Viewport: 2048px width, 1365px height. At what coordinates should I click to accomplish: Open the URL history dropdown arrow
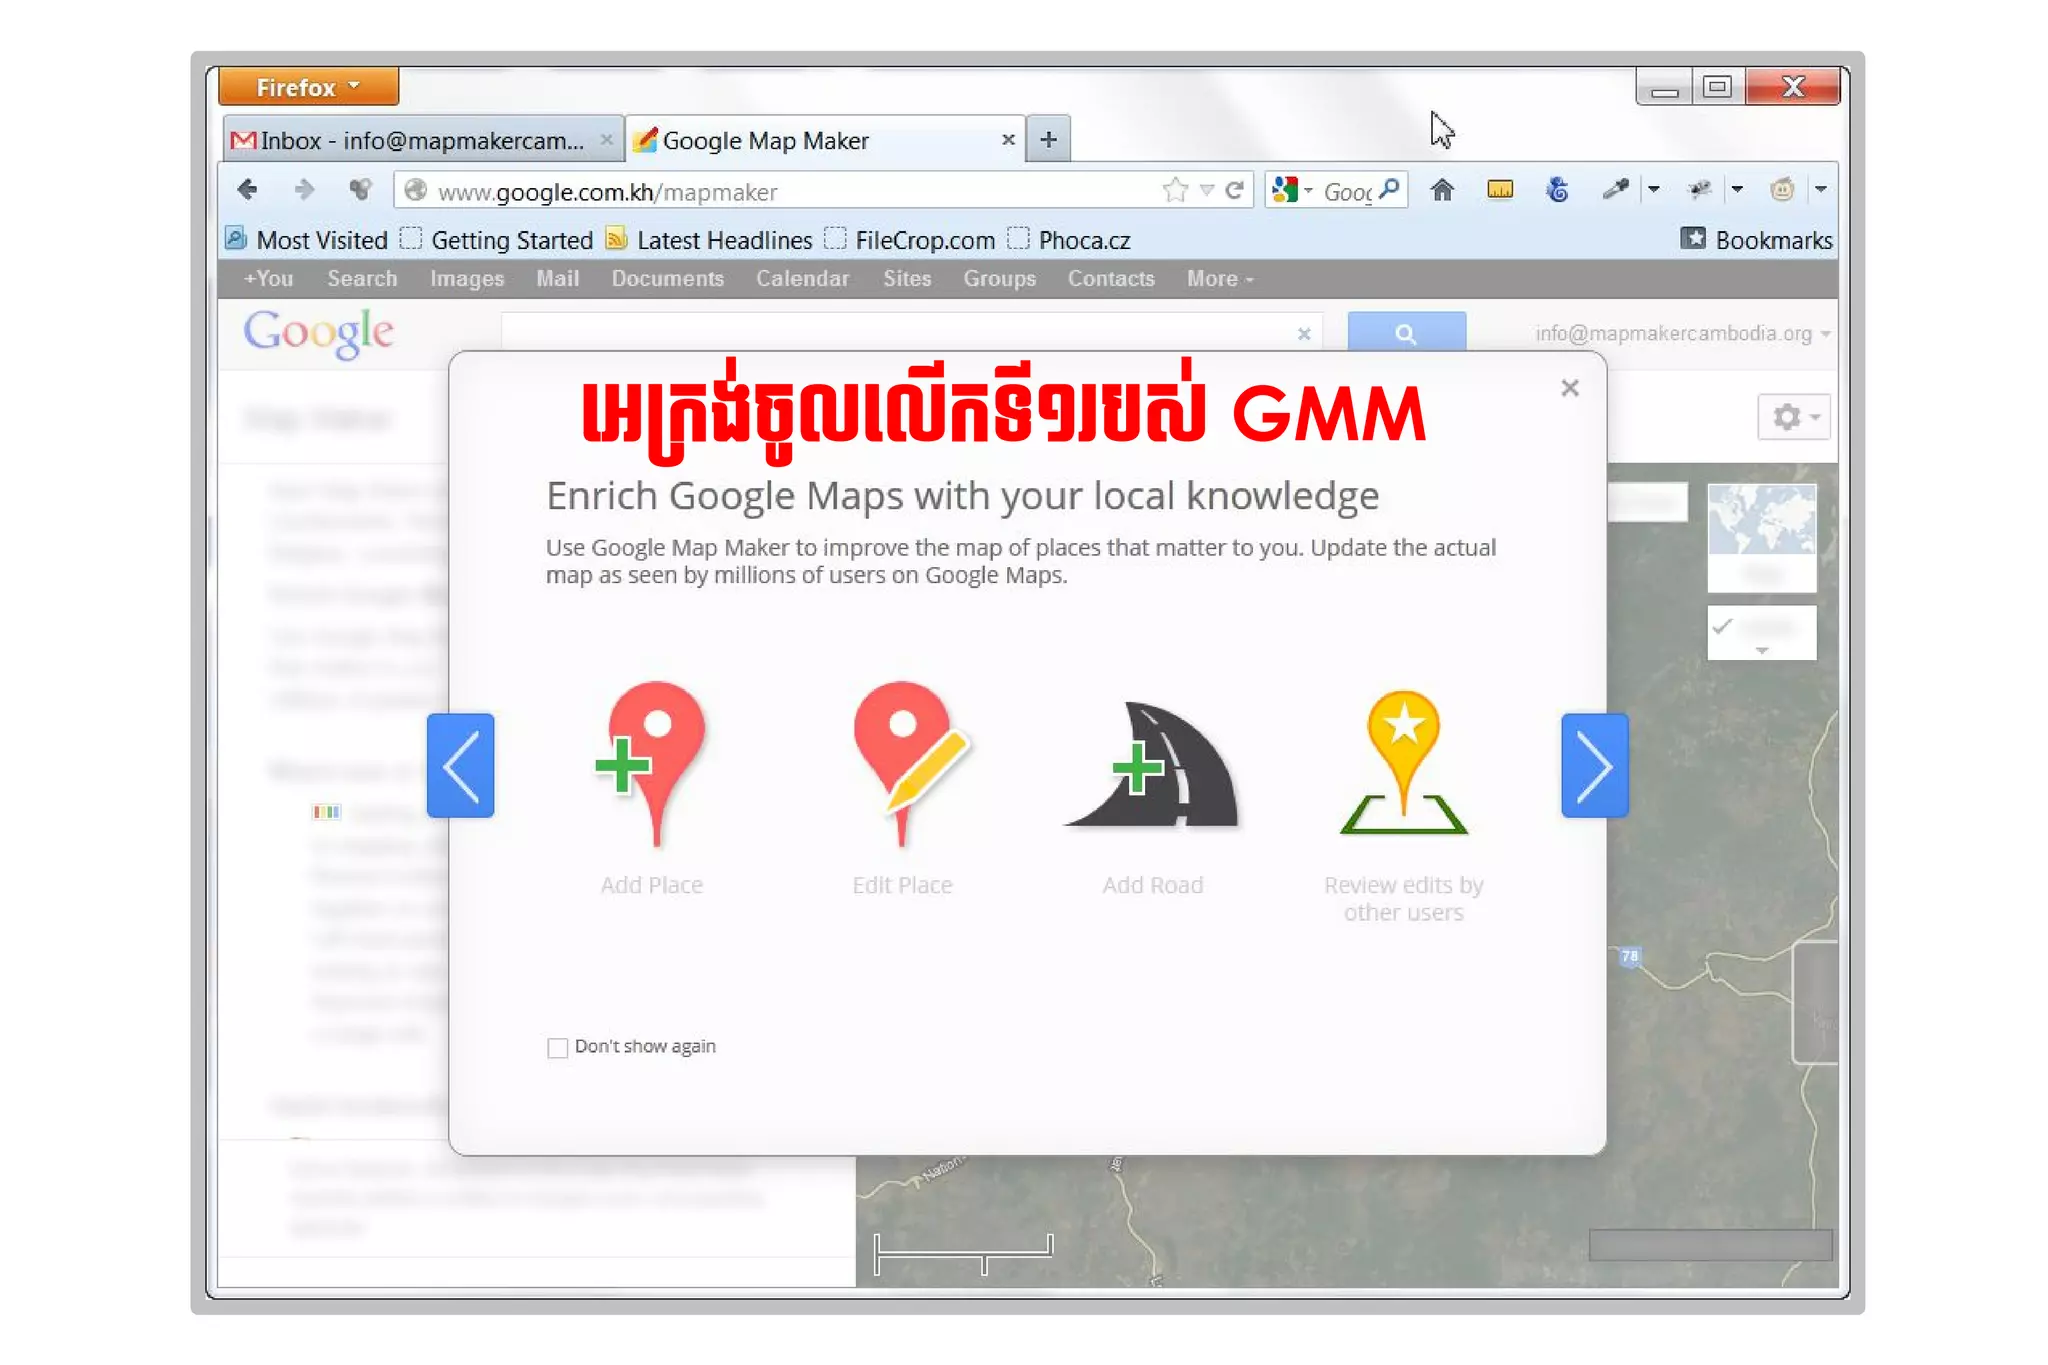pos(1207,190)
